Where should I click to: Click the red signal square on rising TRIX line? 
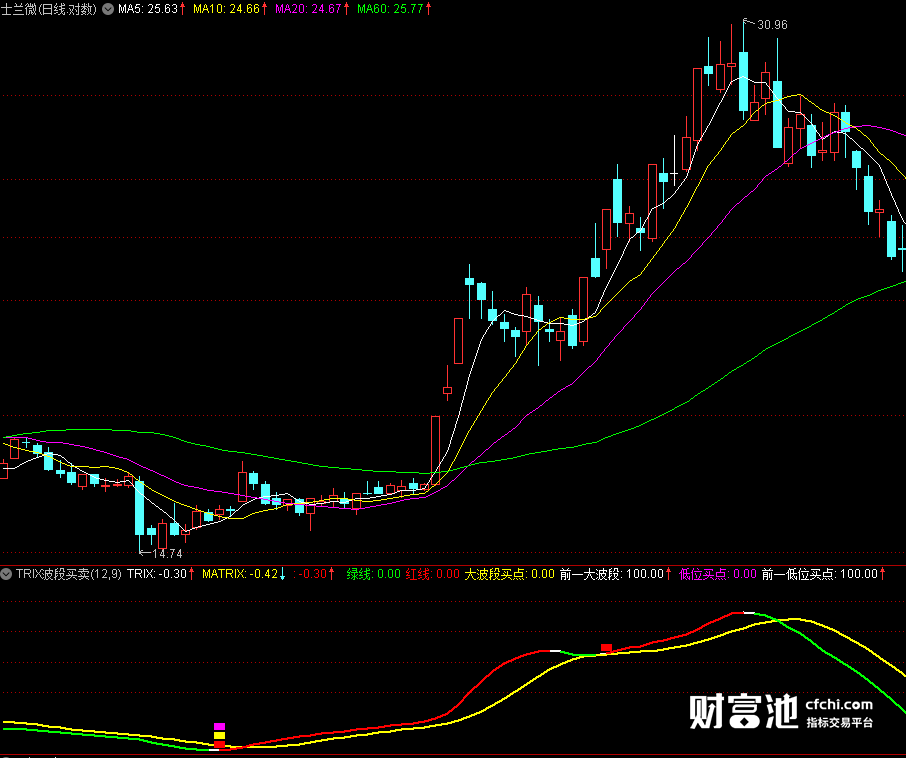tap(606, 648)
